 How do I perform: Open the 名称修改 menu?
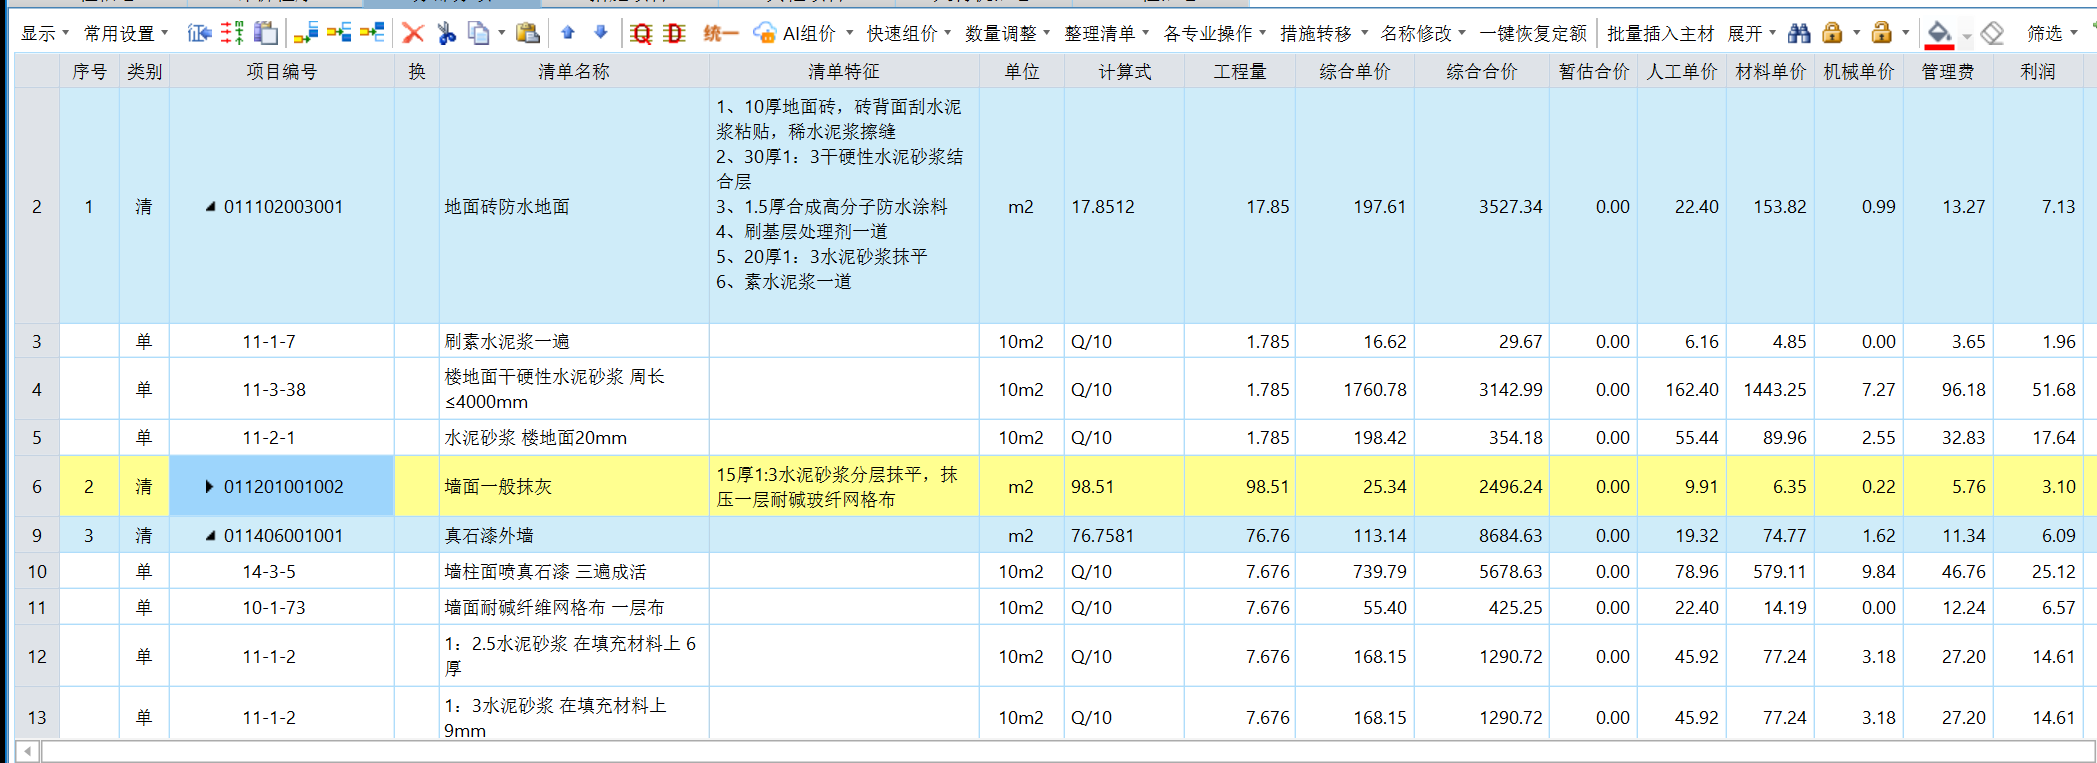point(1422,34)
